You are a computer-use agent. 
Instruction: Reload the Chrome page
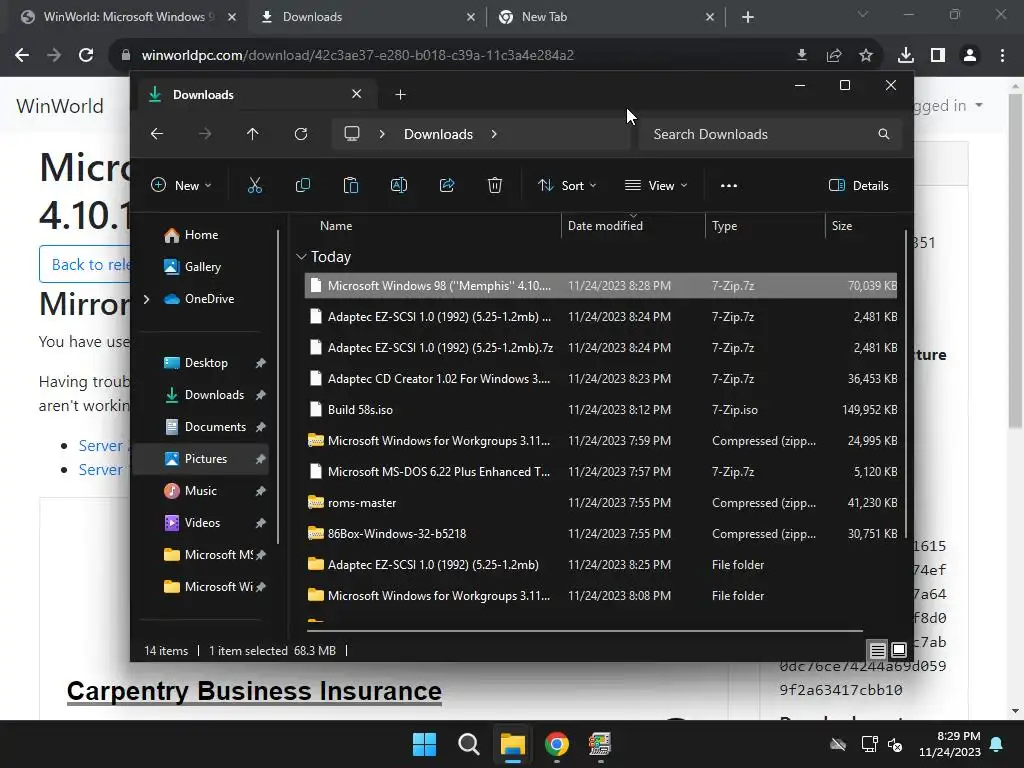(86, 55)
